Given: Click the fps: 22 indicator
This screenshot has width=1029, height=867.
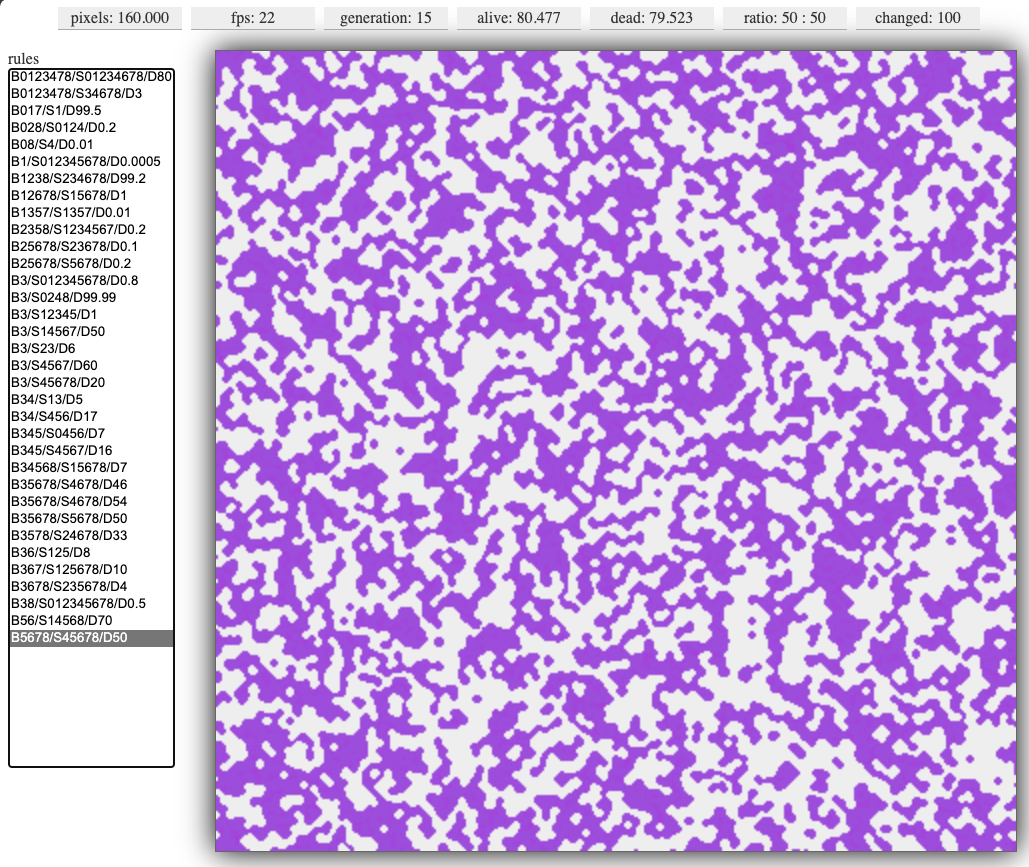Looking at the screenshot, I should 253,18.
